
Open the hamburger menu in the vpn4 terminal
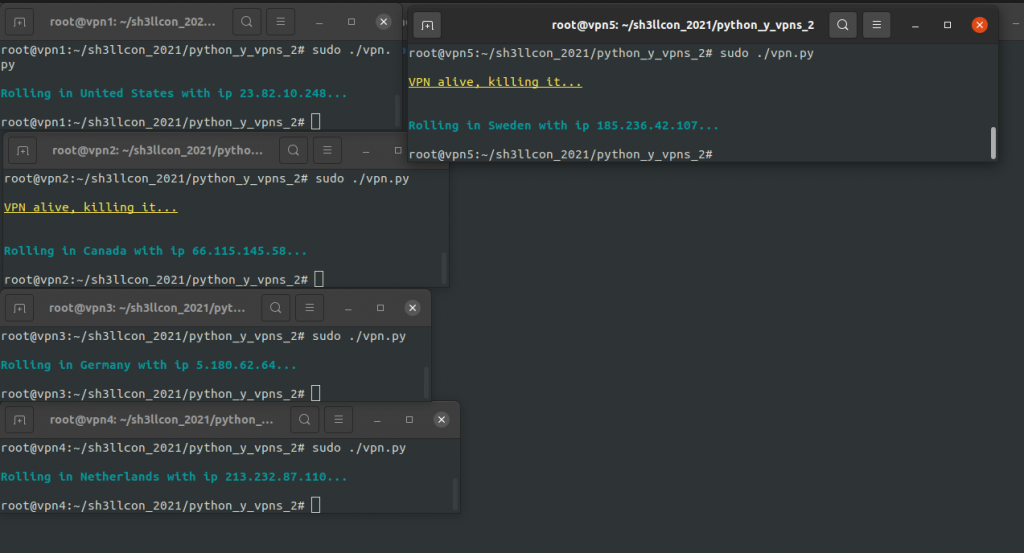338,419
